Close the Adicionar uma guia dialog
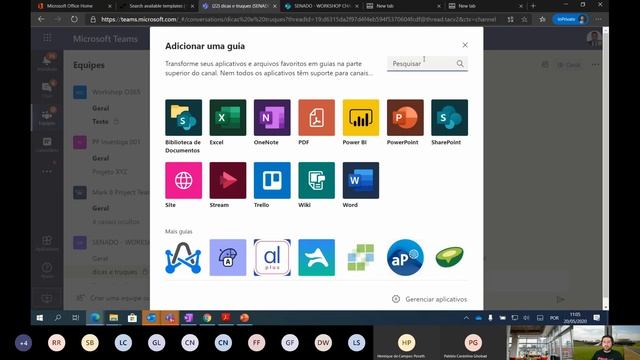The height and width of the screenshot is (360, 640). click(465, 45)
